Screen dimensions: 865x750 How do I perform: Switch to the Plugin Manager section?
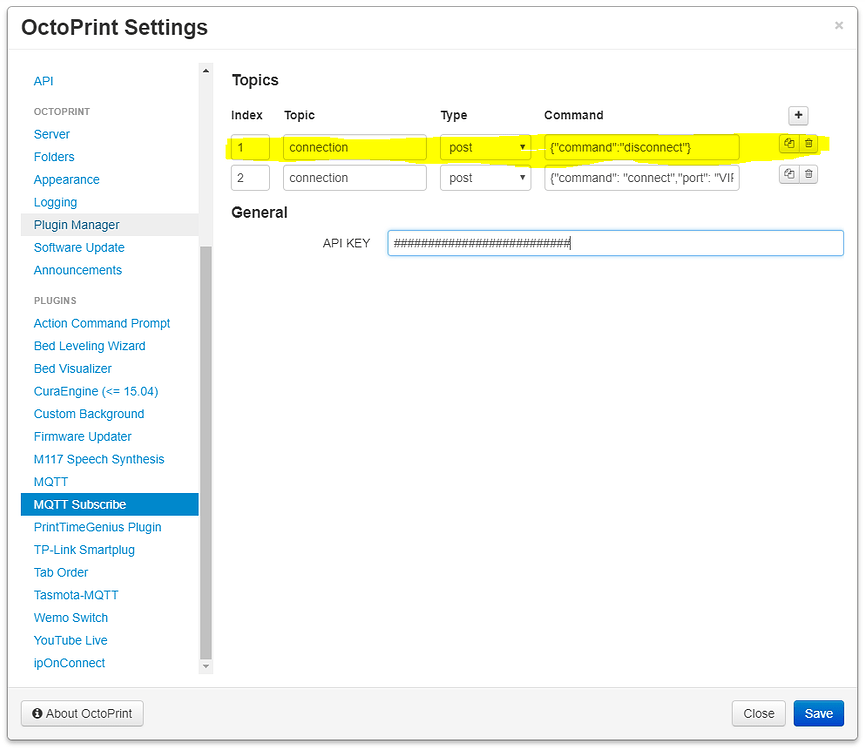click(x=74, y=224)
